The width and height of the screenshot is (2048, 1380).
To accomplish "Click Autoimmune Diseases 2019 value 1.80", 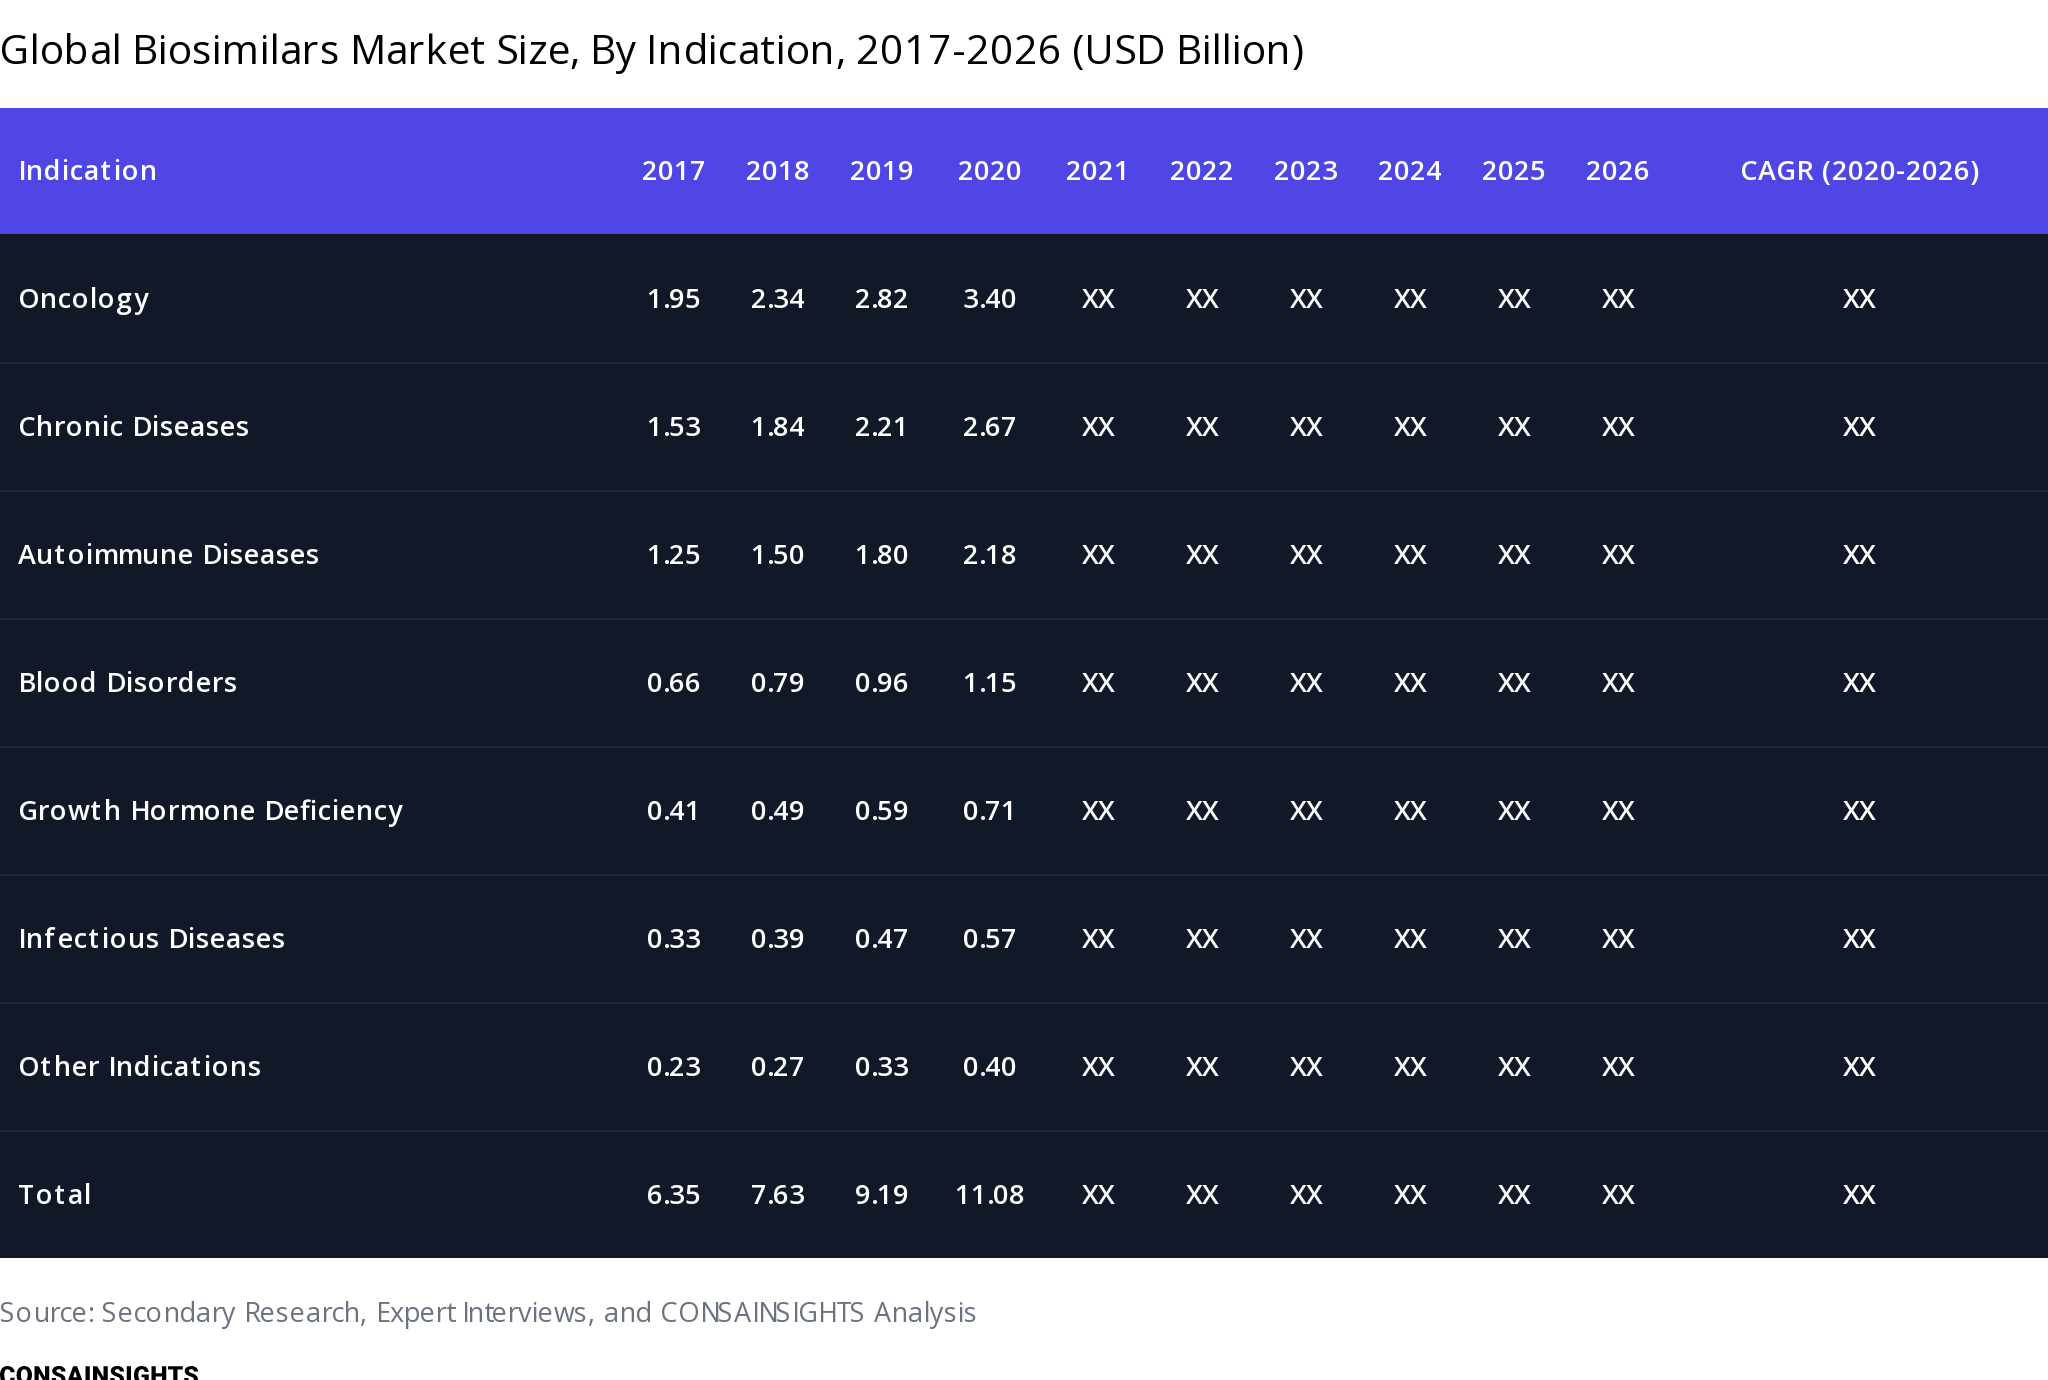I will (882, 555).
